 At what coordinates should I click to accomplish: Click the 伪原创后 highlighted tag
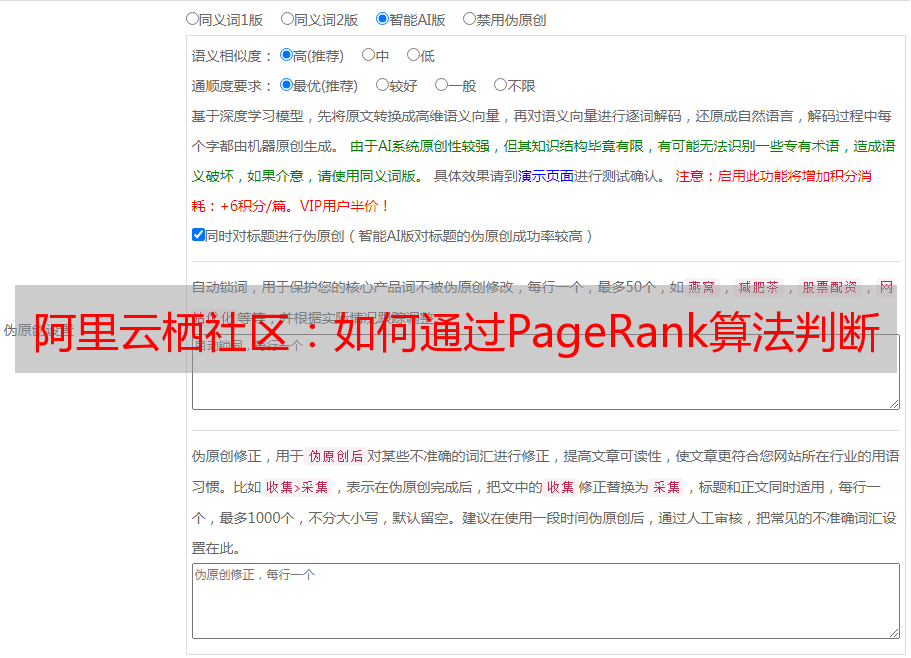tap(335, 456)
